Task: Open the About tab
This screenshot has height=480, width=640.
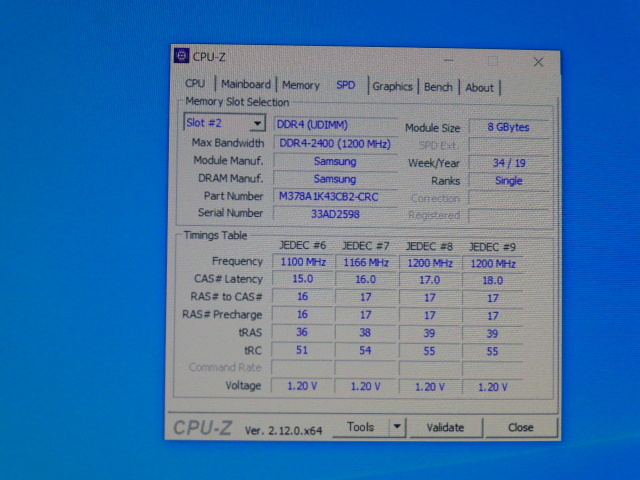Action: coord(480,88)
